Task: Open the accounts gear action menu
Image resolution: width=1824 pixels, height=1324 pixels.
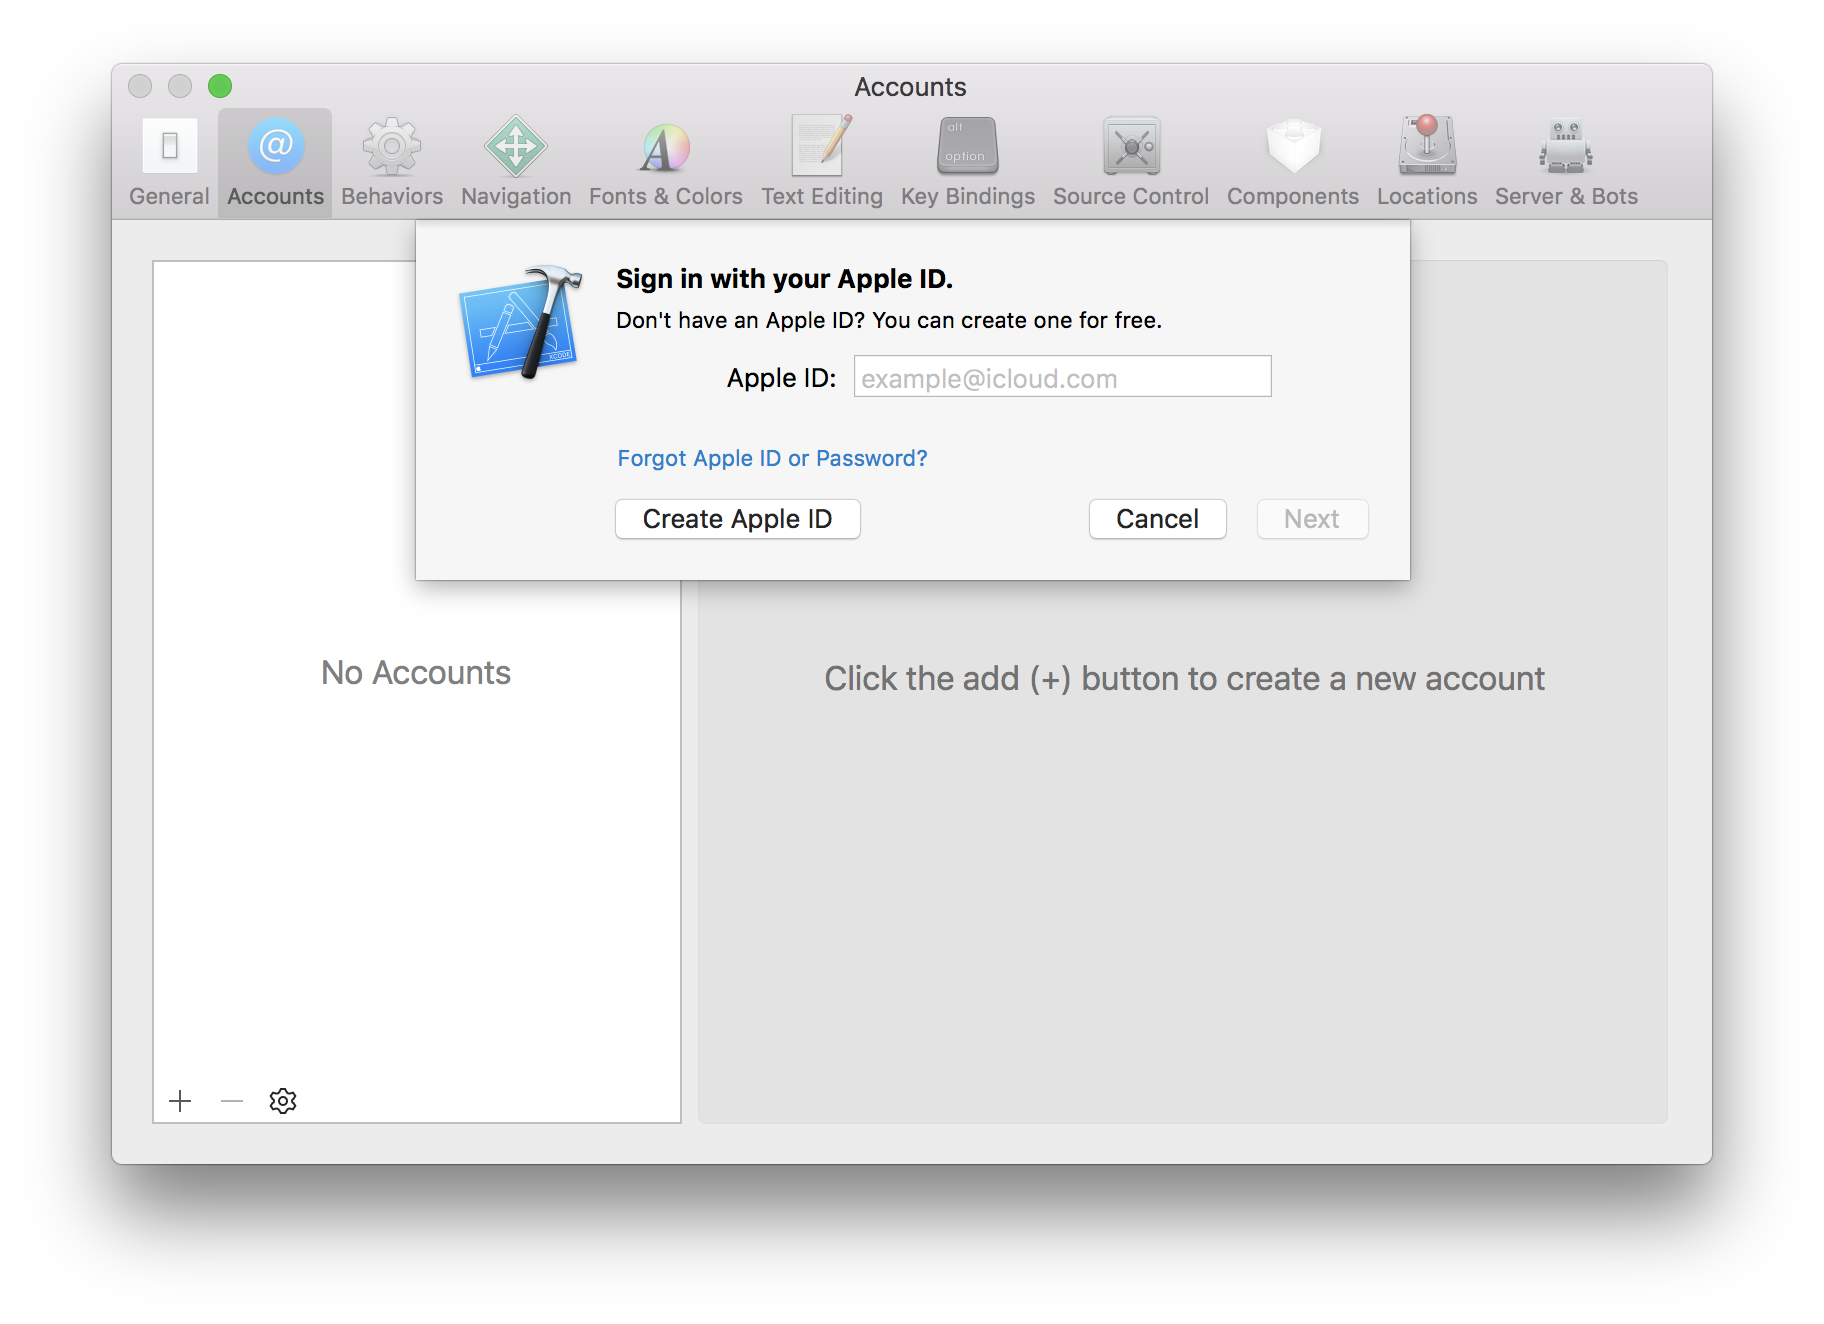Action: point(283,1101)
